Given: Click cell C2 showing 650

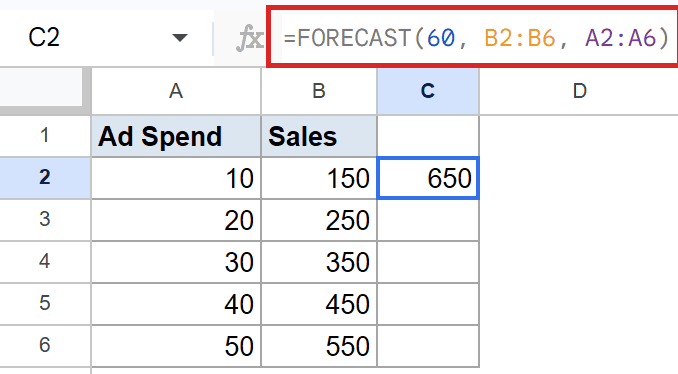Looking at the screenshot, I should pyautogui.click(x=428, y=178).
